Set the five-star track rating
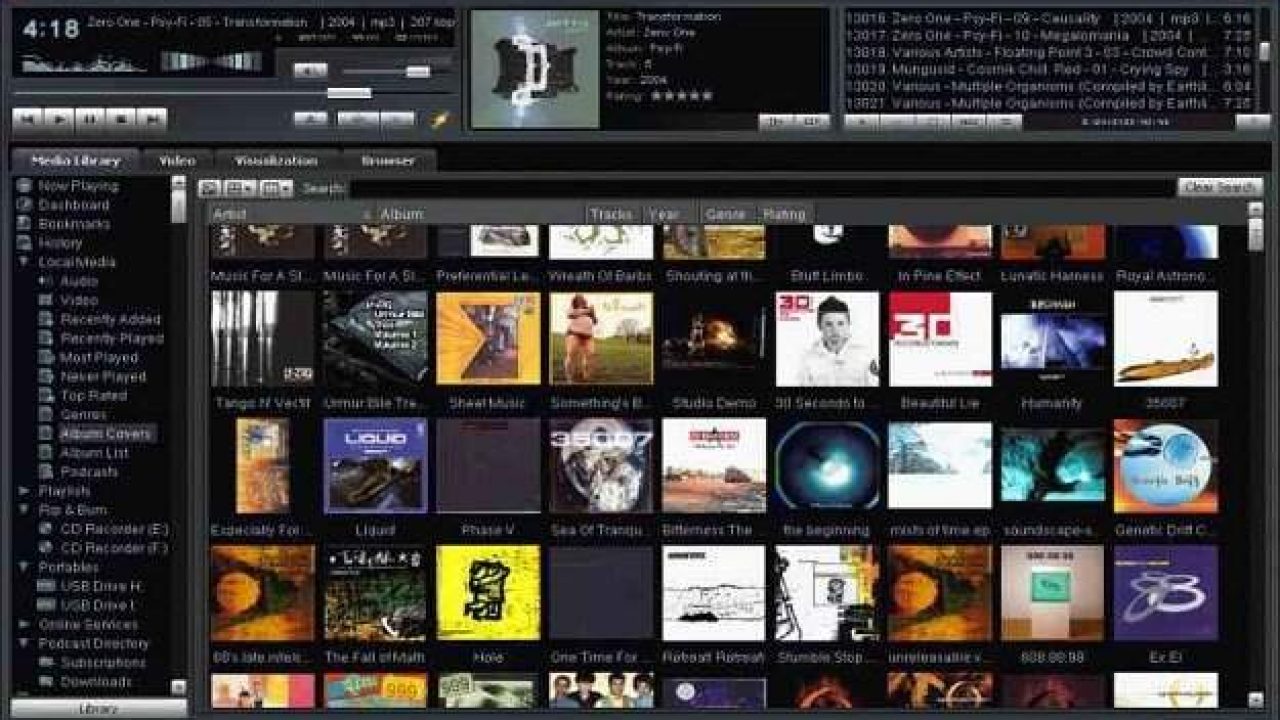Viewport: 1280px width, 720px height. [682, 96]
